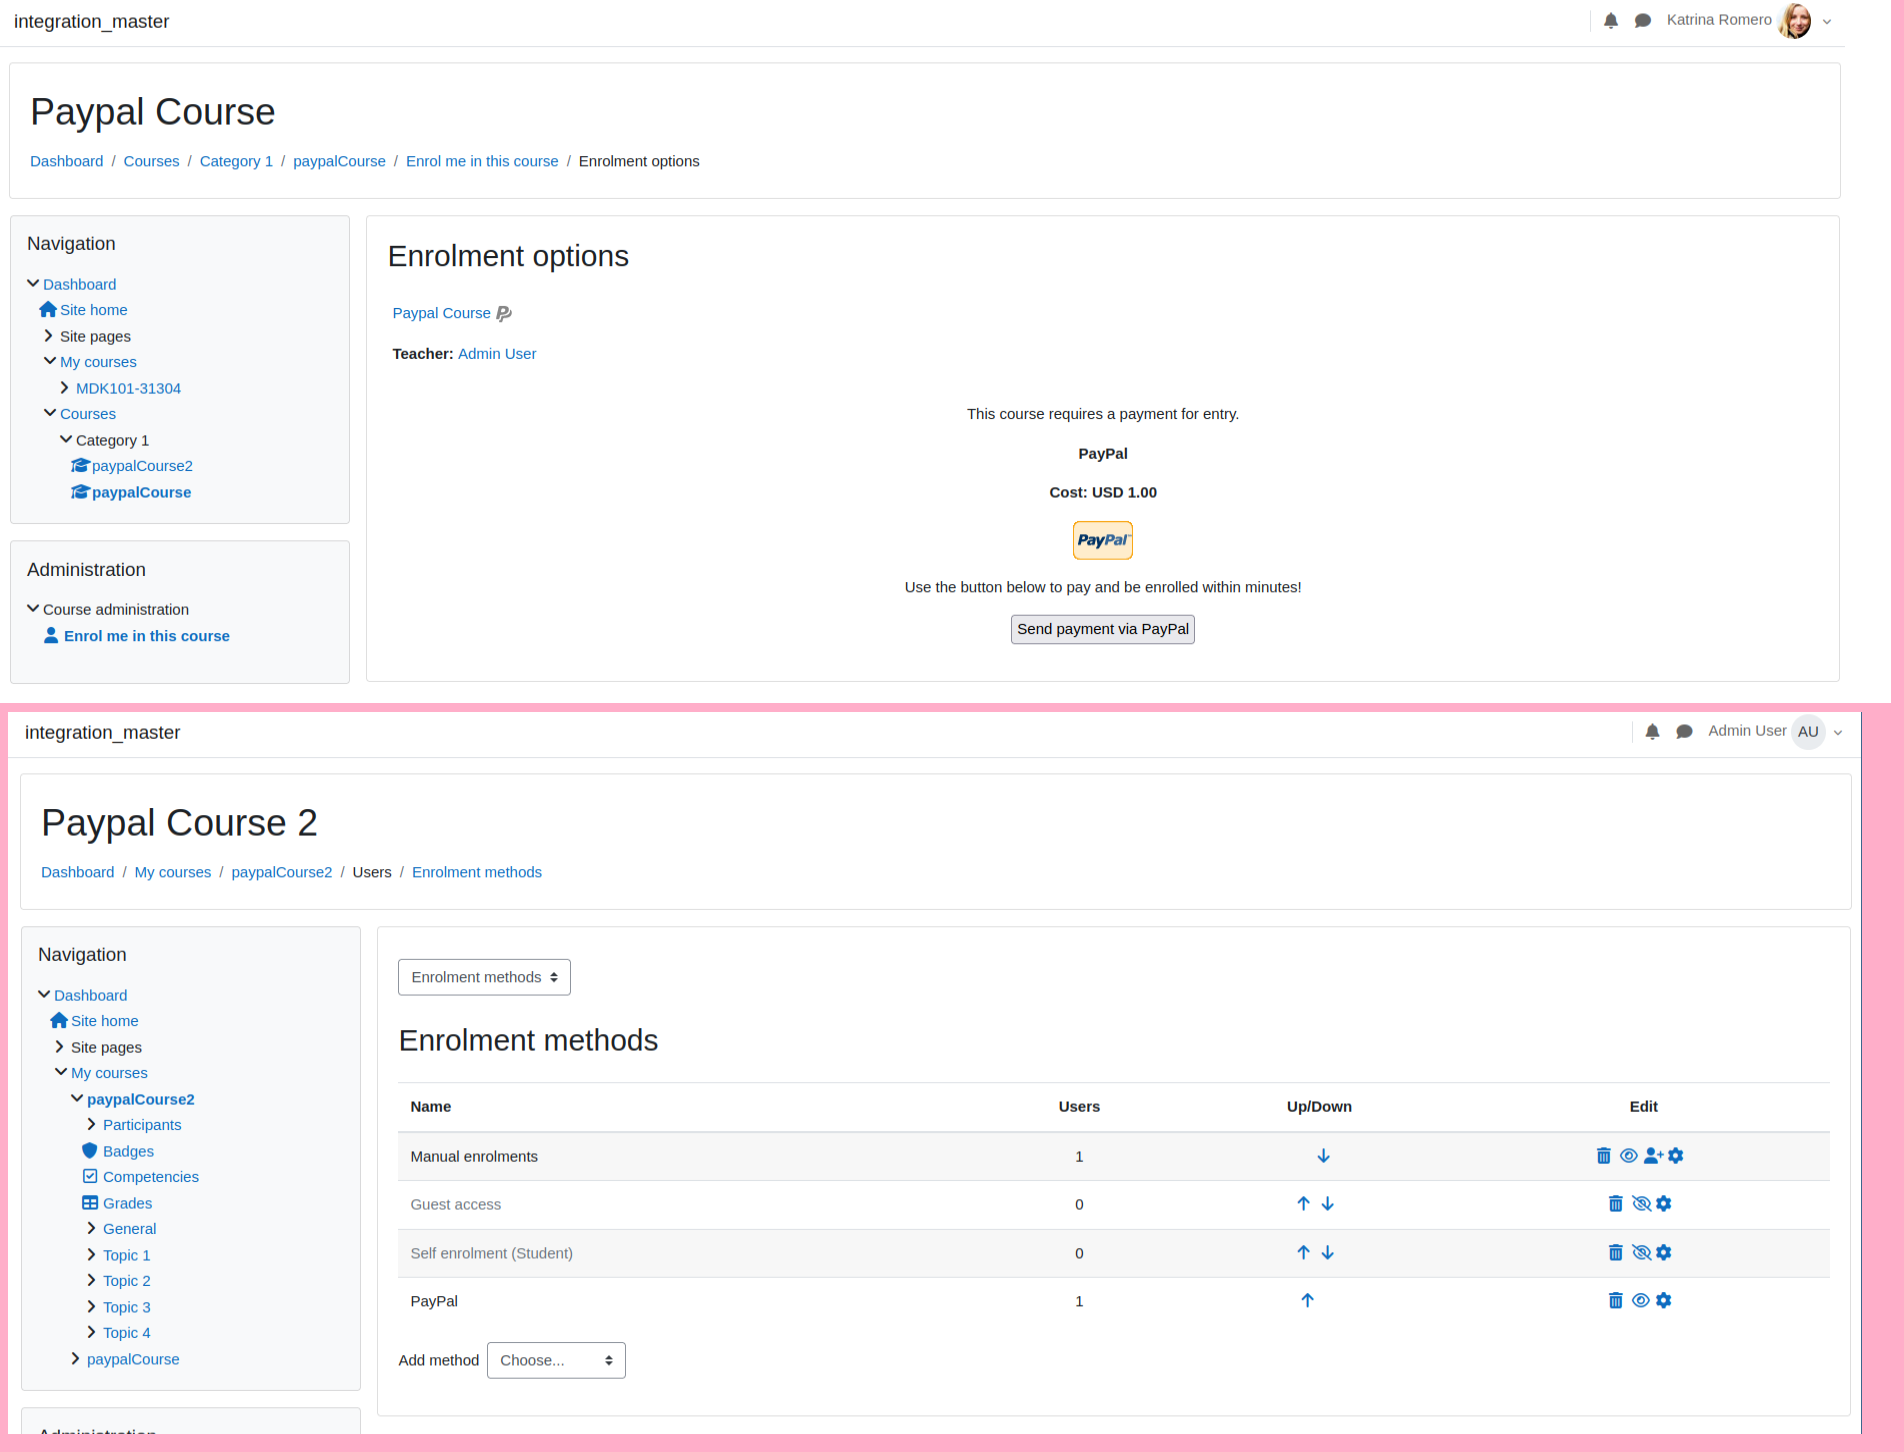Move Guest access down
This screenshot has height=1452, width=1904.
[x=1328, y=1204]
